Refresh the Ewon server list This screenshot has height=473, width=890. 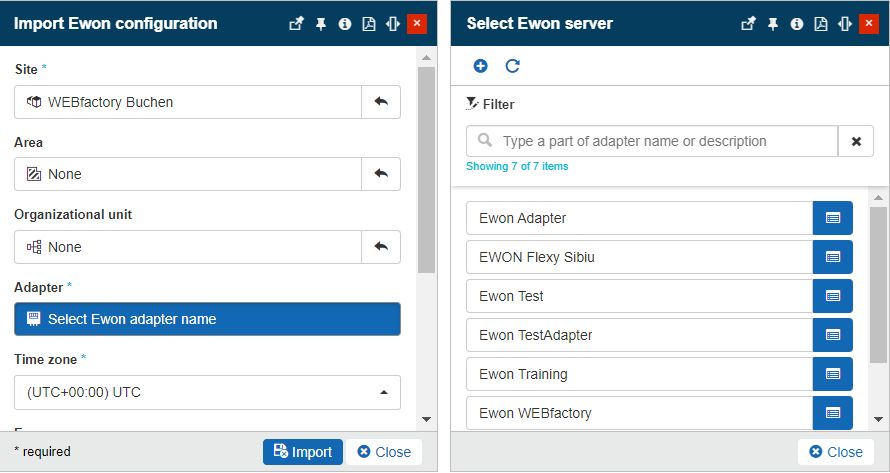pos(513,66)
